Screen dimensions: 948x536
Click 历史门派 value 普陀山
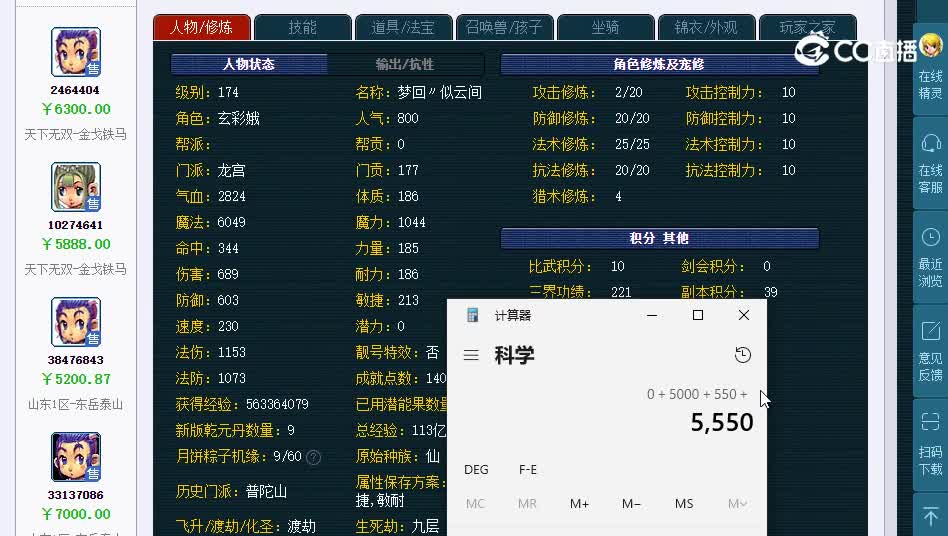267,491
